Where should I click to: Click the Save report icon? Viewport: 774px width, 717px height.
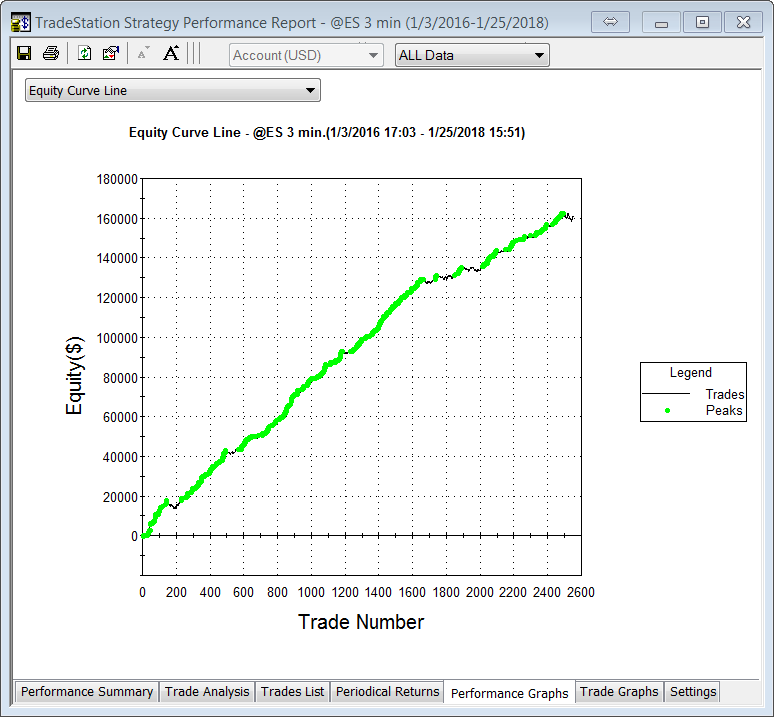pyautogui.click(x=24, y=54)
